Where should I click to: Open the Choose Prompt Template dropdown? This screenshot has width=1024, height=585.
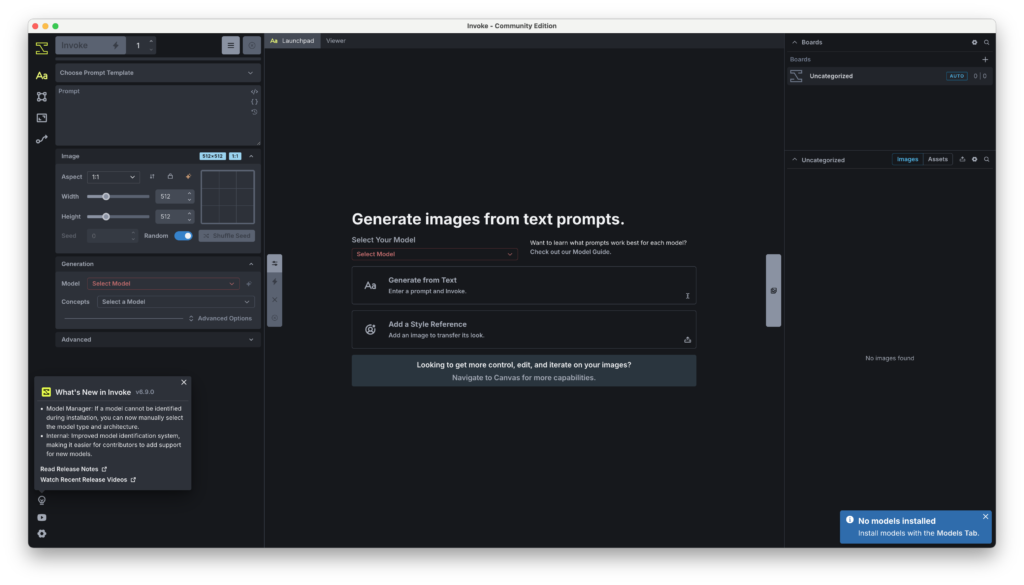tap(158, 73)
